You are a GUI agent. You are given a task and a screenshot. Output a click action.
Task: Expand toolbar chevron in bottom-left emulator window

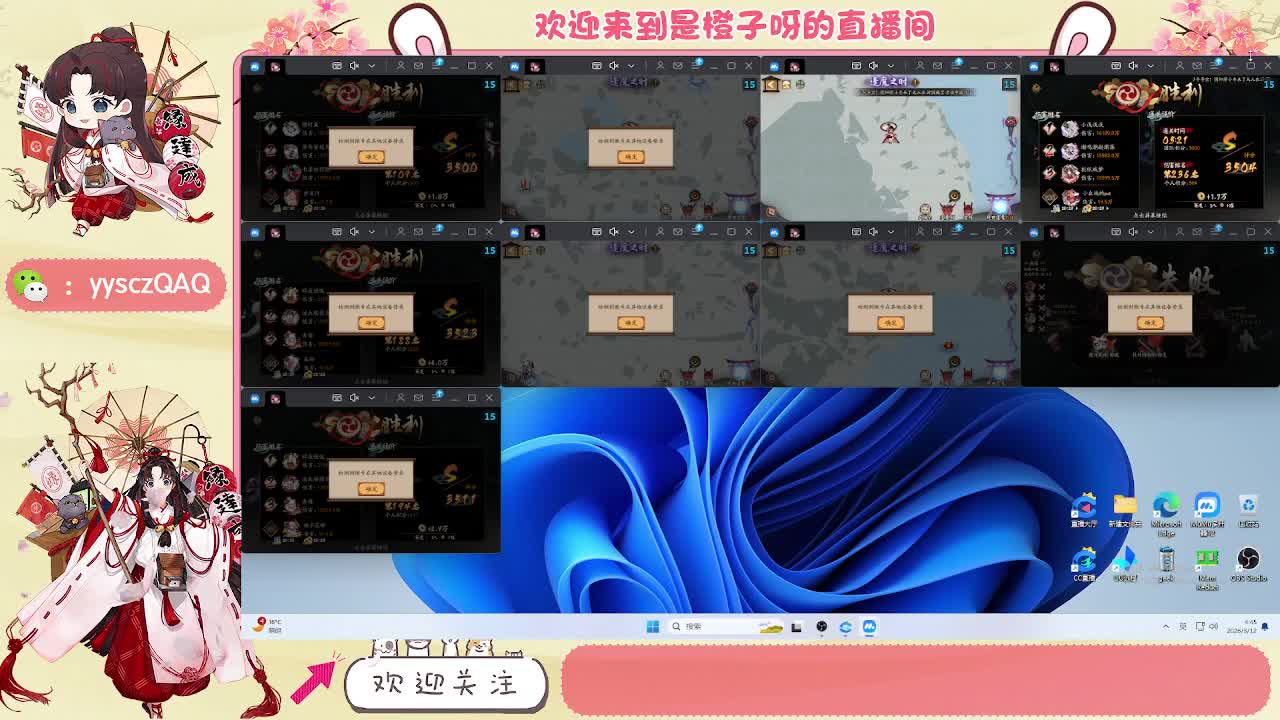pos(372,398)
